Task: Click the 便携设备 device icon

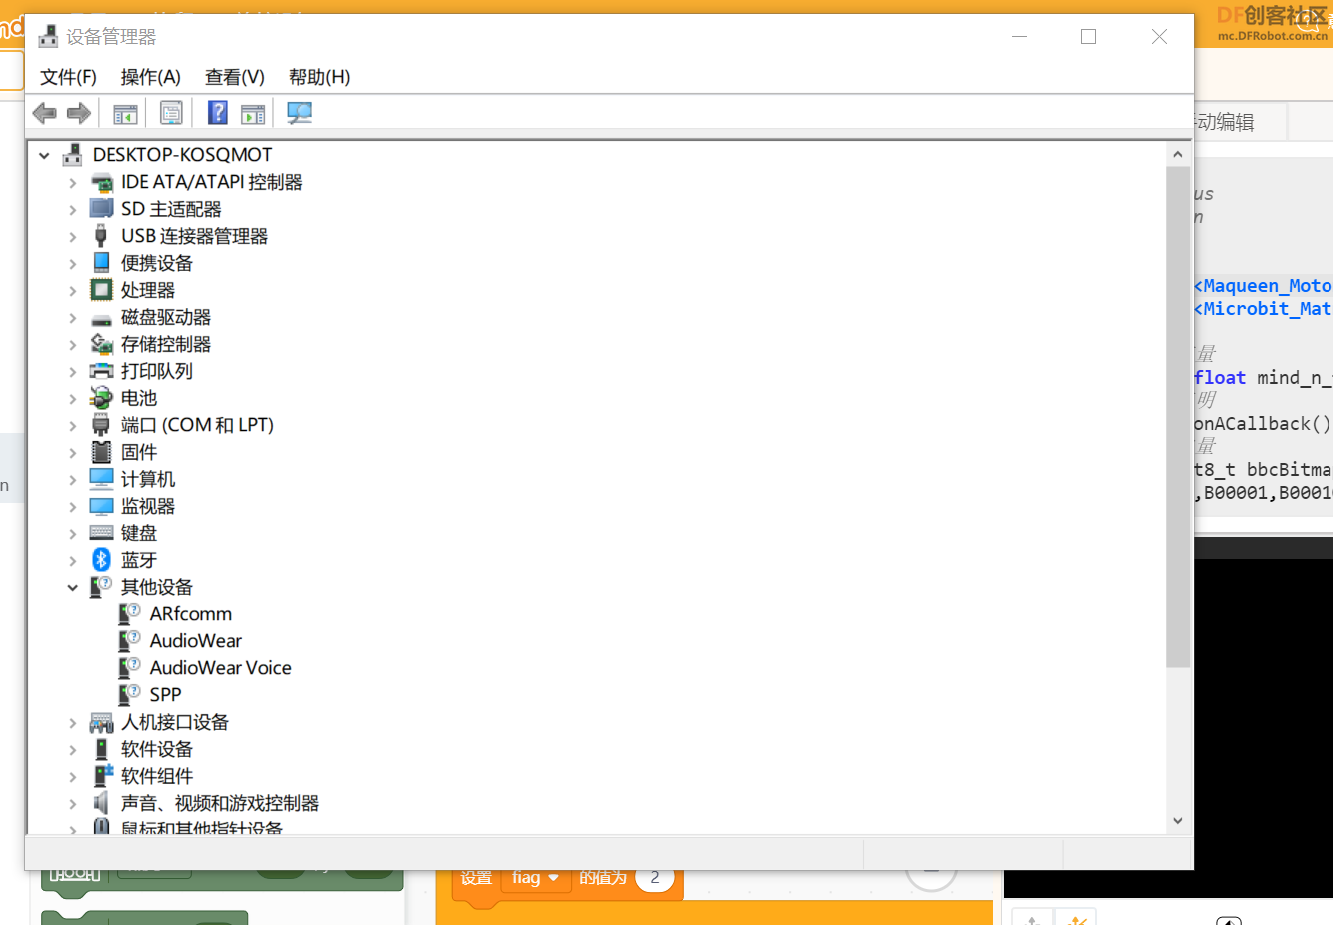Action: [101, 263]
